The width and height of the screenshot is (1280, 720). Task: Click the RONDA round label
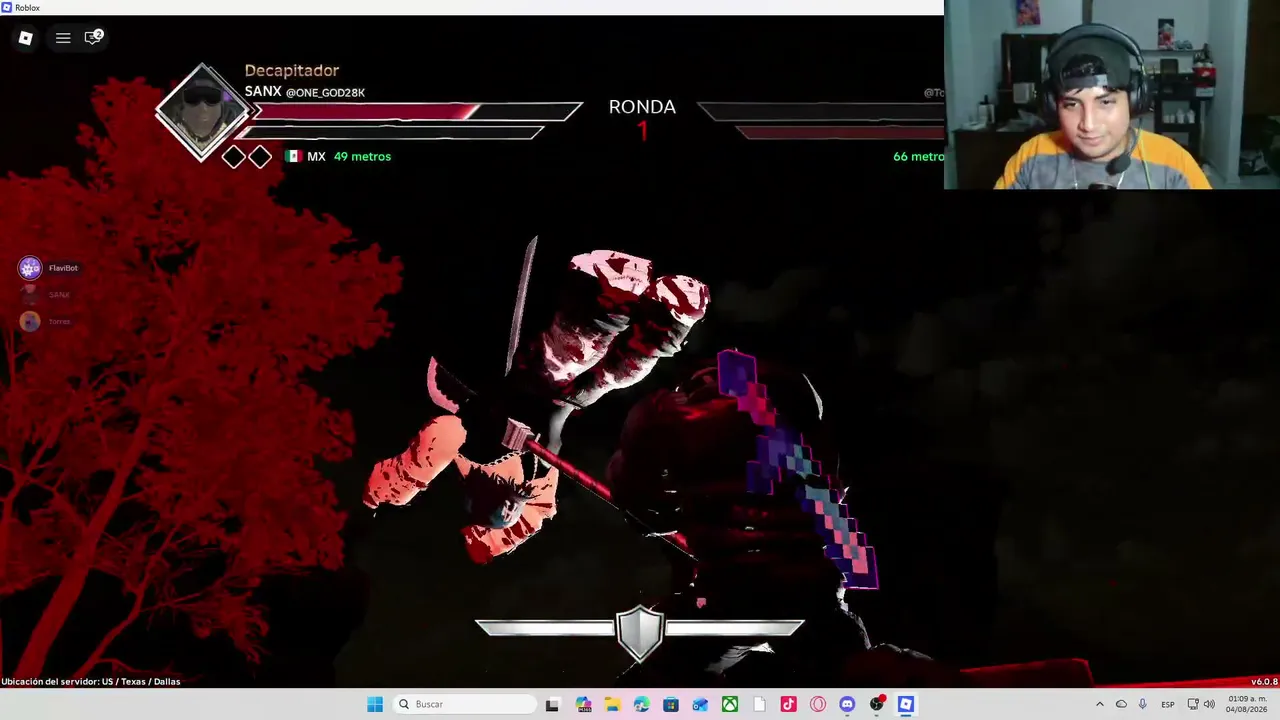tap(642, 107)
